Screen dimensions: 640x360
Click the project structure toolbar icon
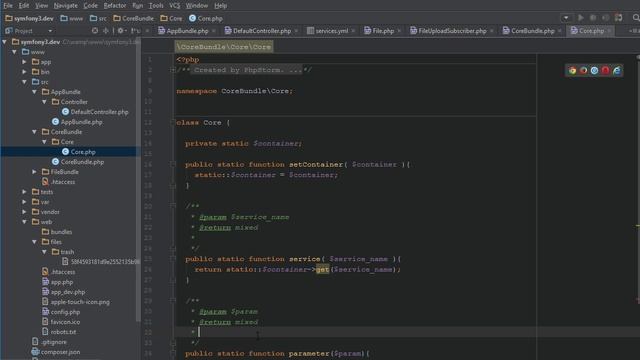click(619, 18)
